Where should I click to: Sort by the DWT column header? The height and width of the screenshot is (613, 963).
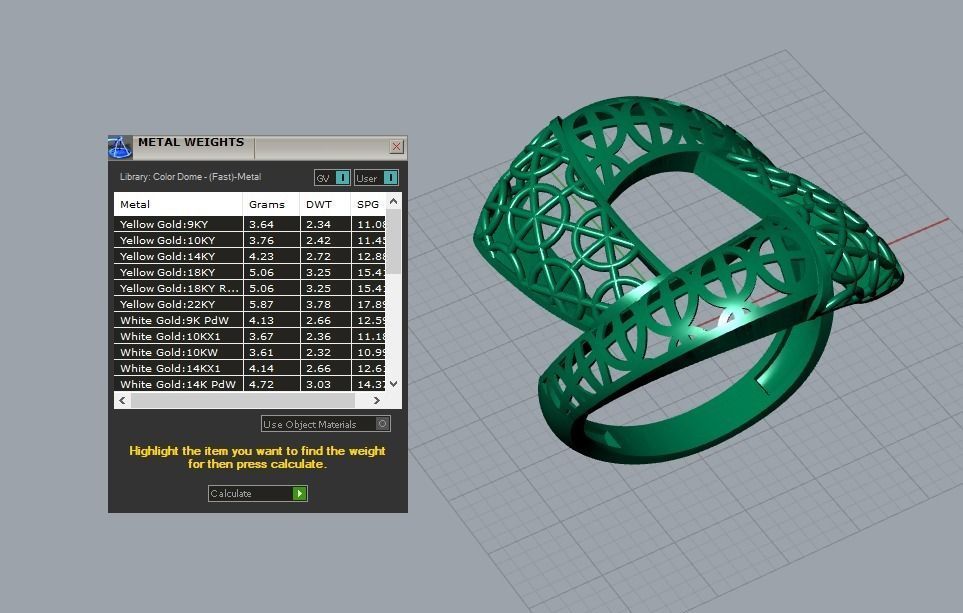(325, 204)
